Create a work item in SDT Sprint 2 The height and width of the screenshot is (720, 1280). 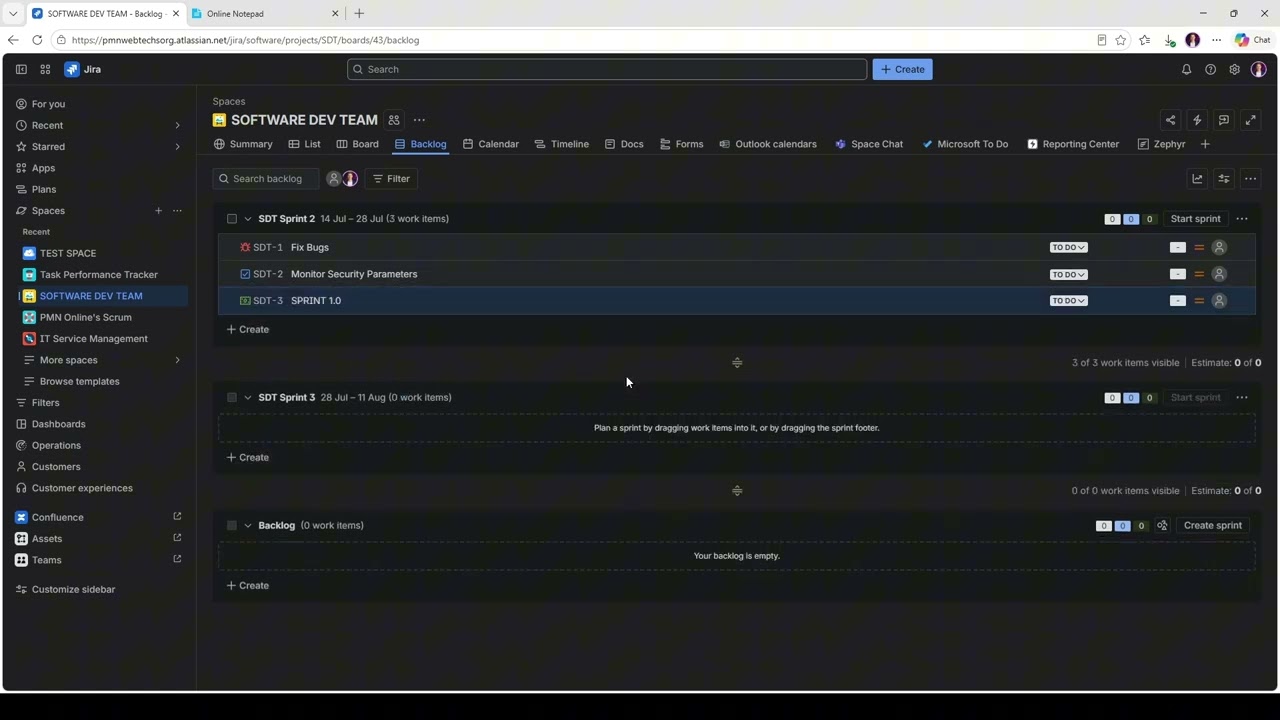pos(247,329)
